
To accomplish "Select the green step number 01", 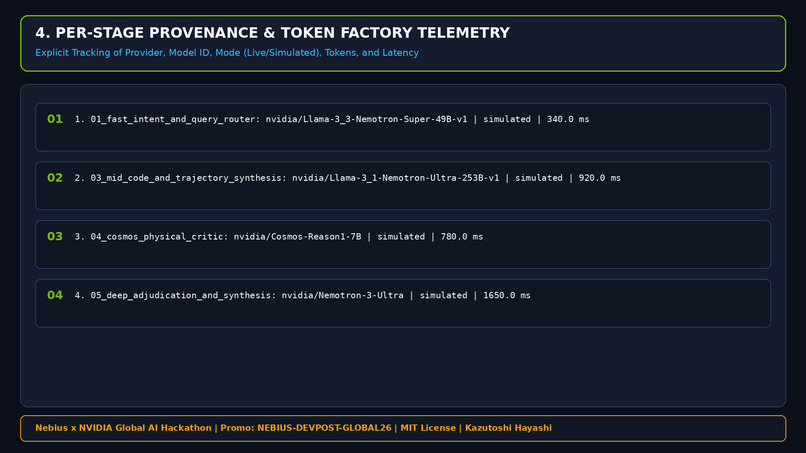I will pos(55,119).
